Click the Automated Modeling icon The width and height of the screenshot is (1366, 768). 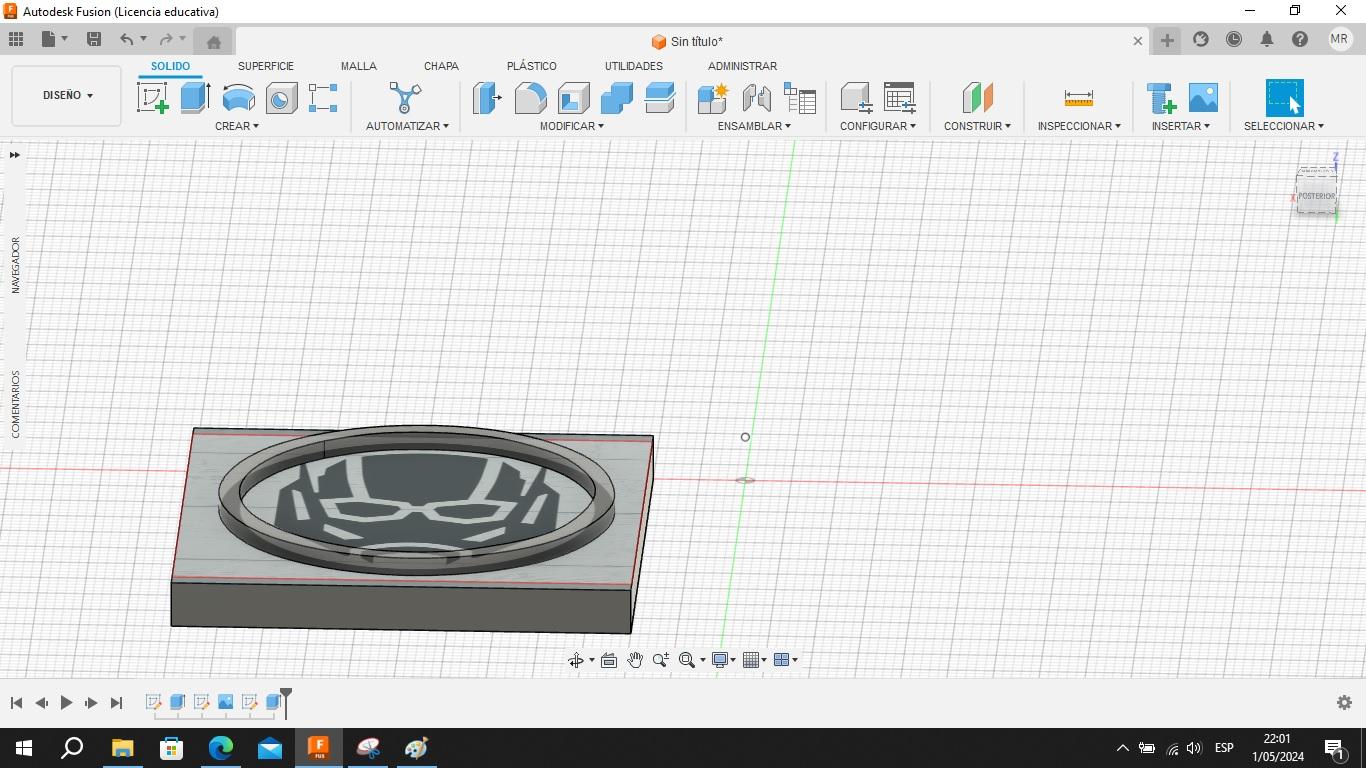pos(405,98)
